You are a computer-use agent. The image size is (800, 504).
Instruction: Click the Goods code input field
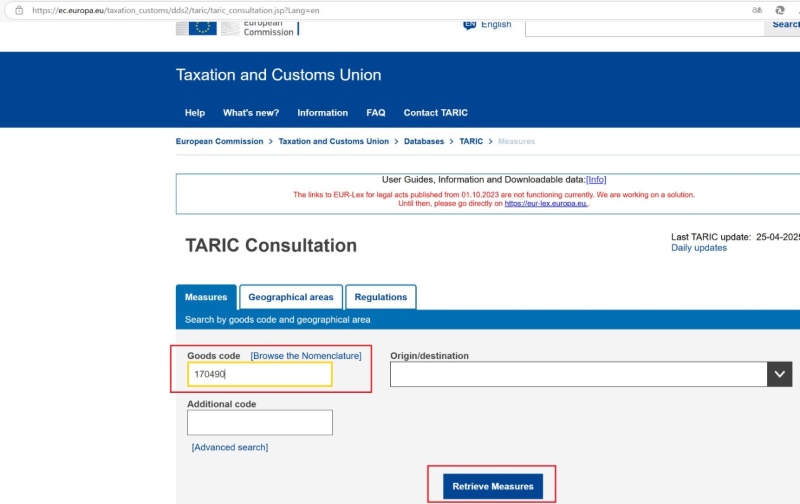click(260, 374)
